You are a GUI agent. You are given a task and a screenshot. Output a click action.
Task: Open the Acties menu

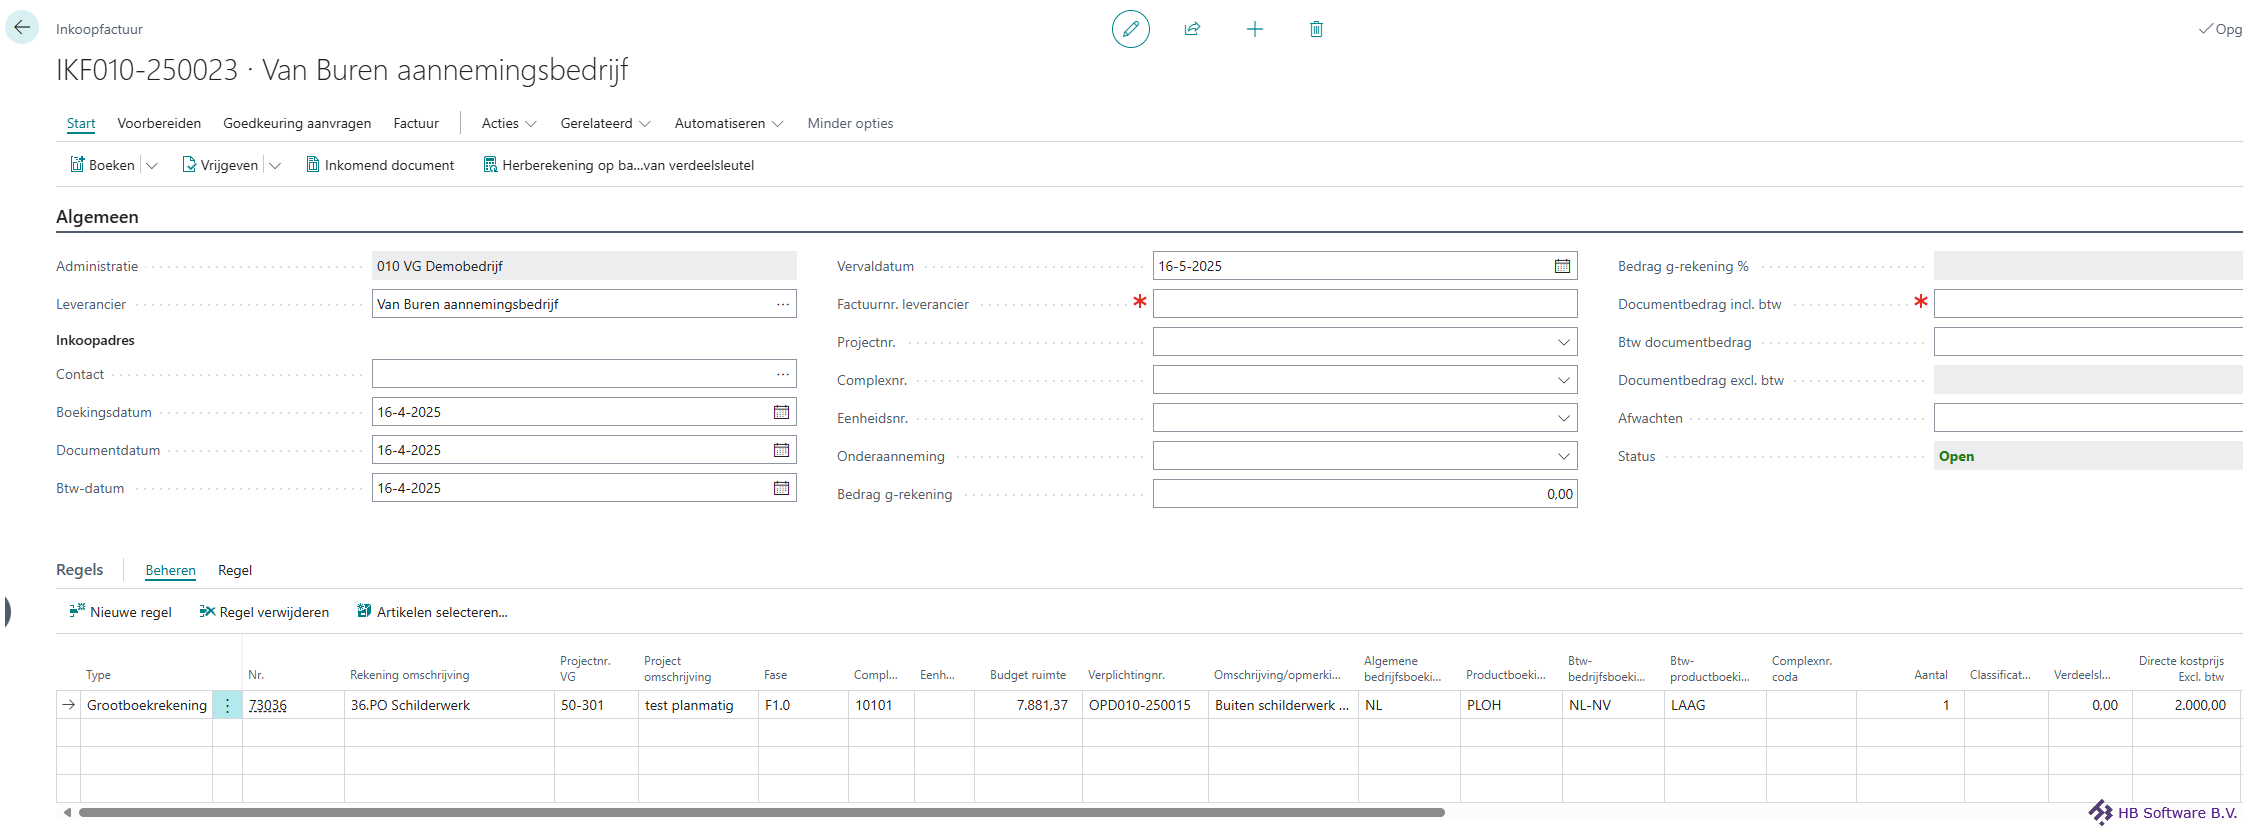tap(509, 123)
